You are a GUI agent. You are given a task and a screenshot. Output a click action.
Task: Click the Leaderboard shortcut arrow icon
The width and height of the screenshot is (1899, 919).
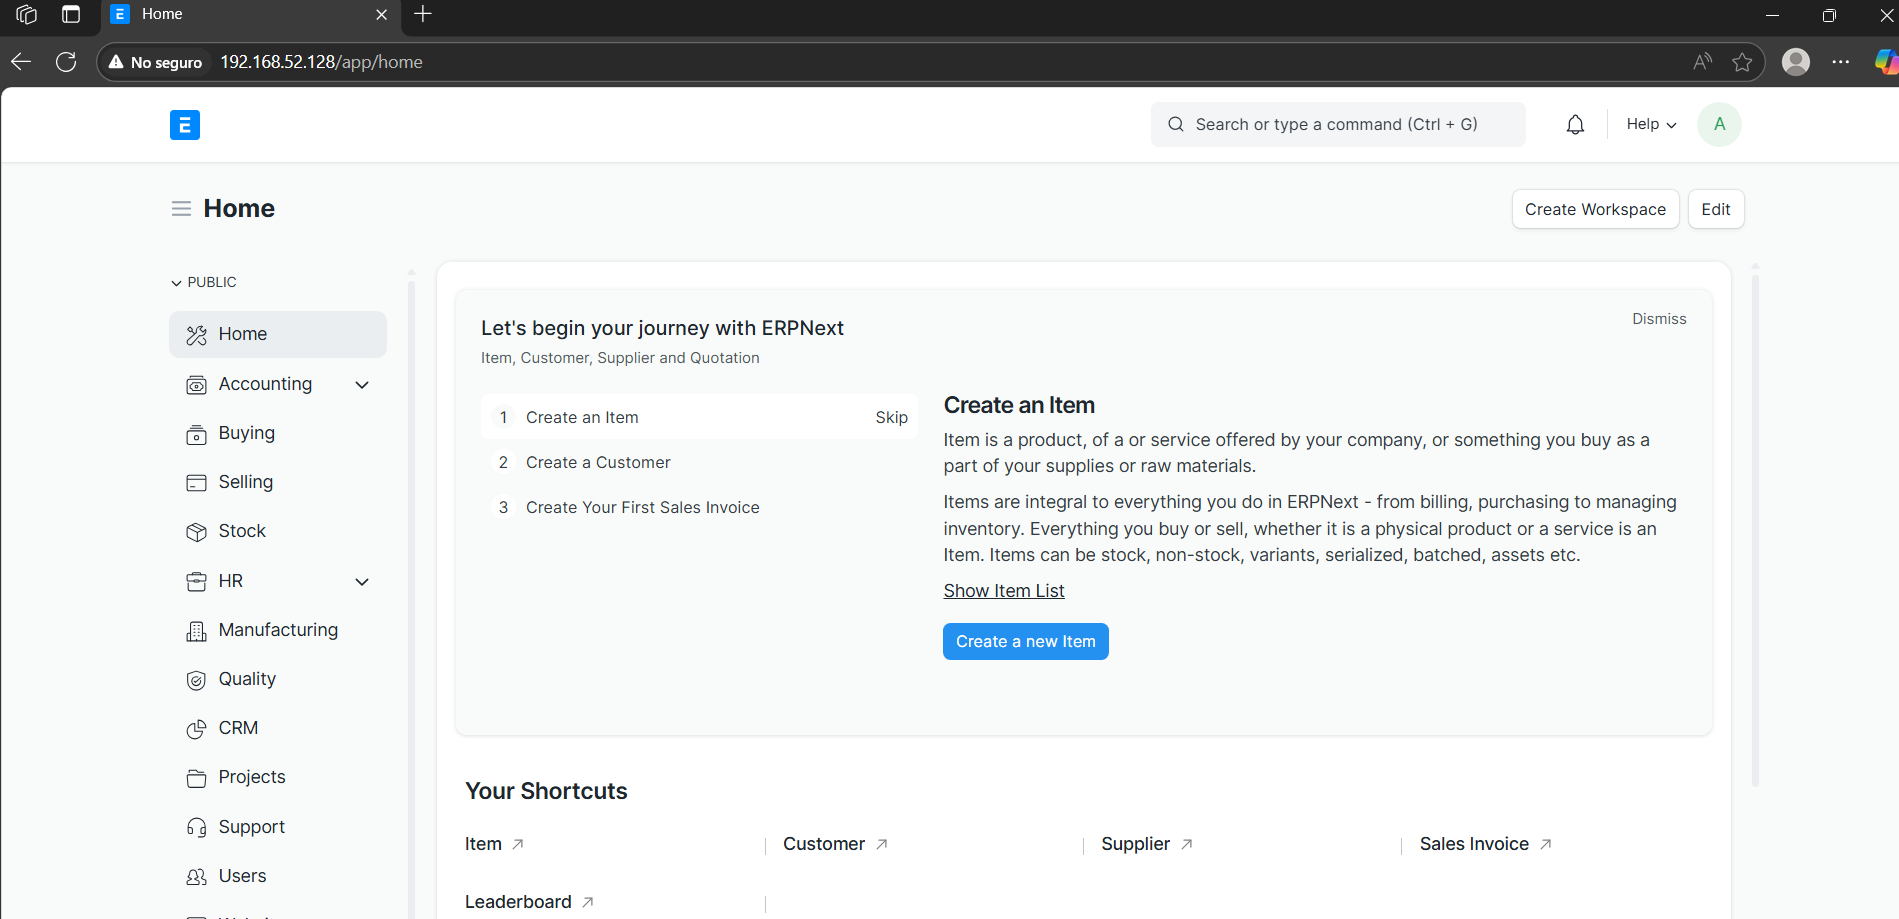pos(588,902)
